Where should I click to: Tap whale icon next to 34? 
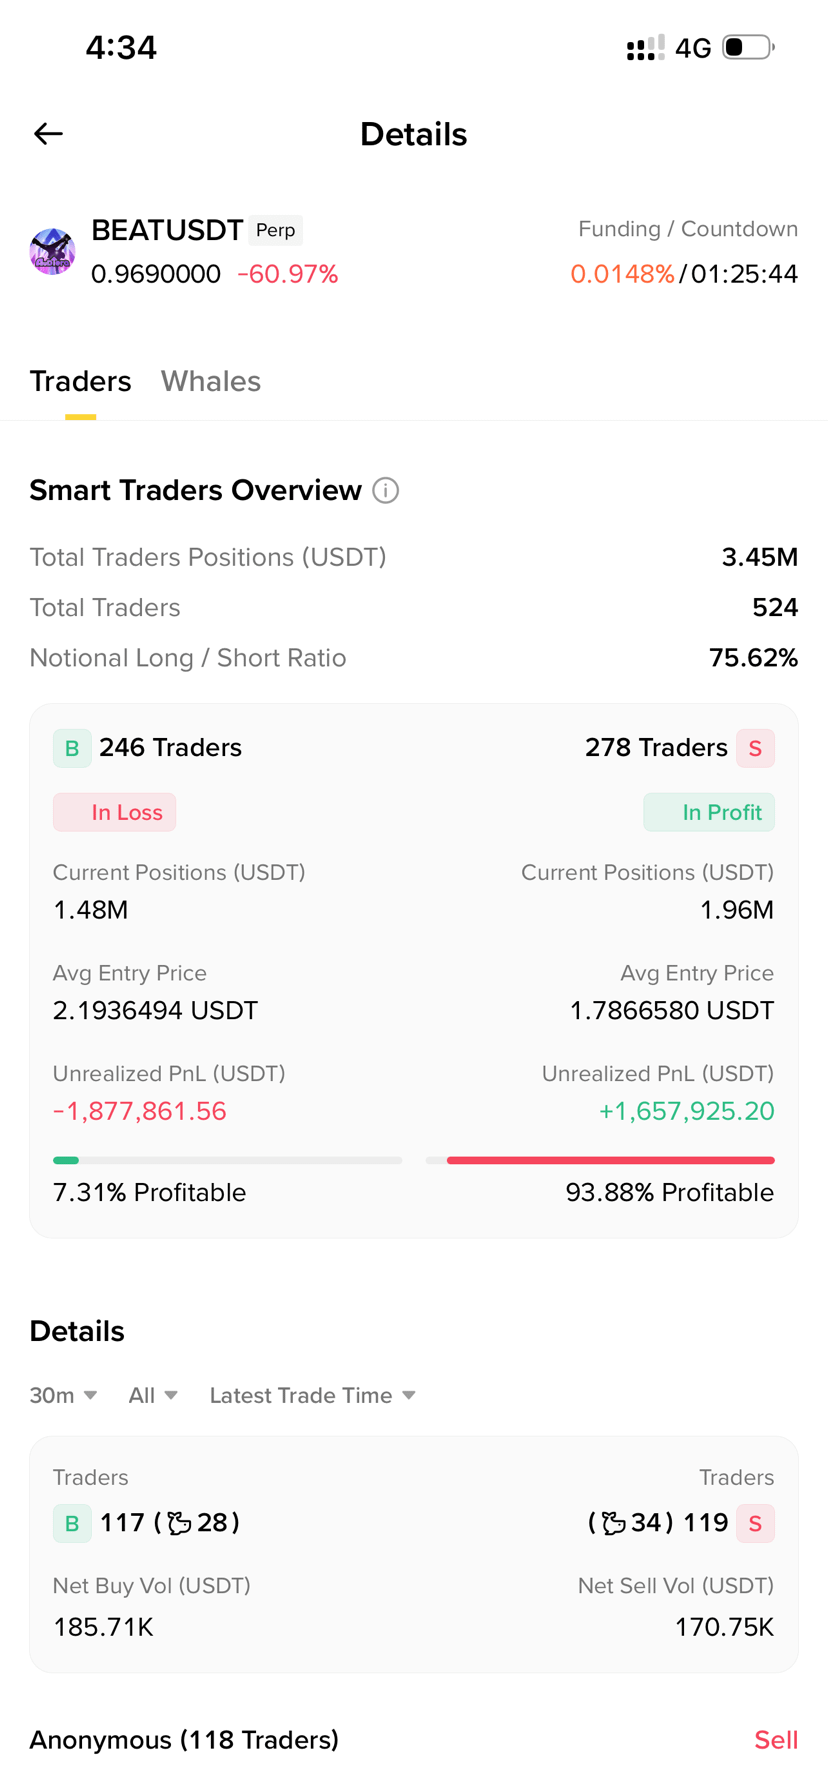click(613, 1523)
